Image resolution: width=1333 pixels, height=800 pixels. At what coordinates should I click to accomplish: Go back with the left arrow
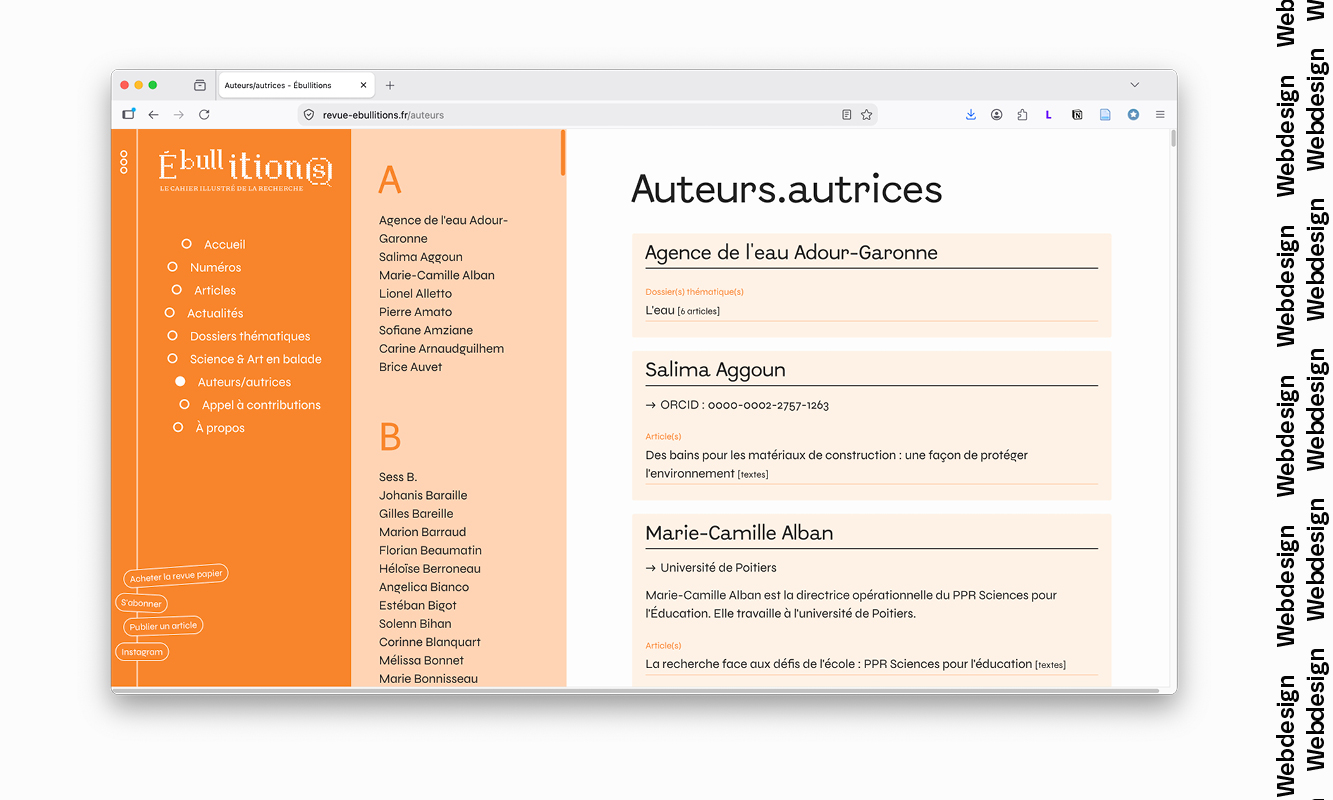[x=153, y=115]
